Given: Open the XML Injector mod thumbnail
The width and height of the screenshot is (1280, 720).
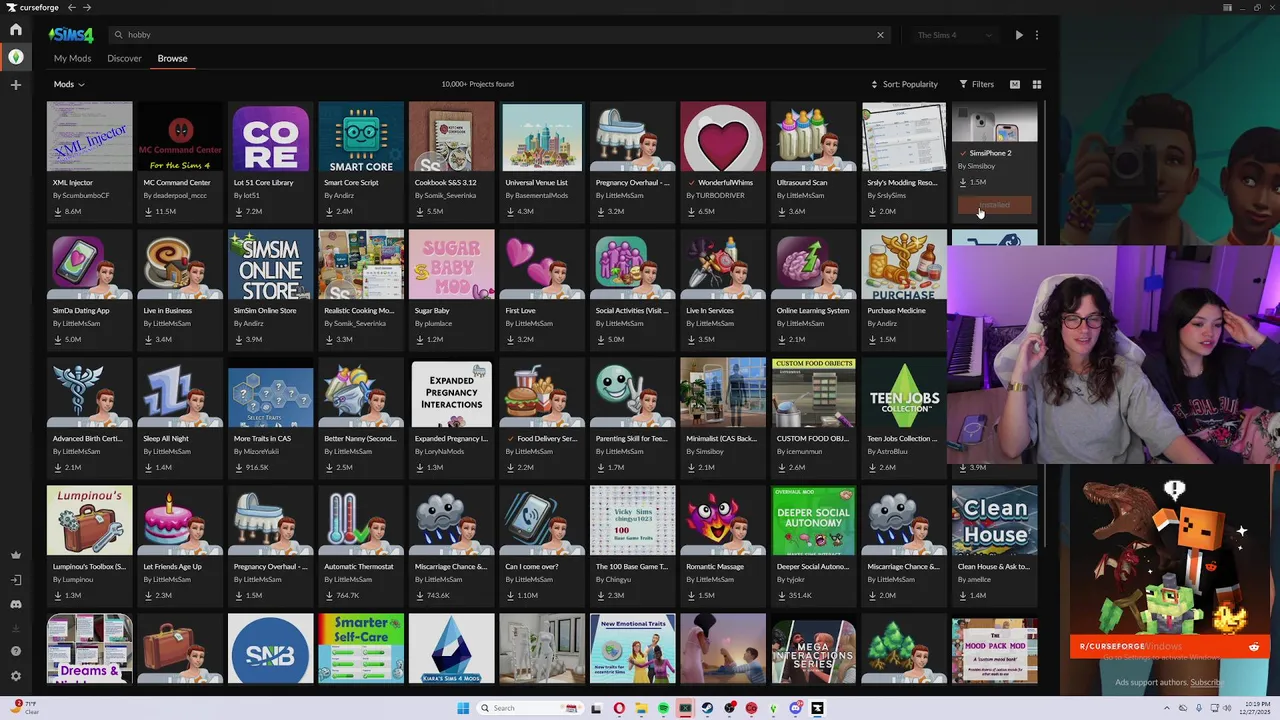Looking at the screenshot, I should point(89,137).
